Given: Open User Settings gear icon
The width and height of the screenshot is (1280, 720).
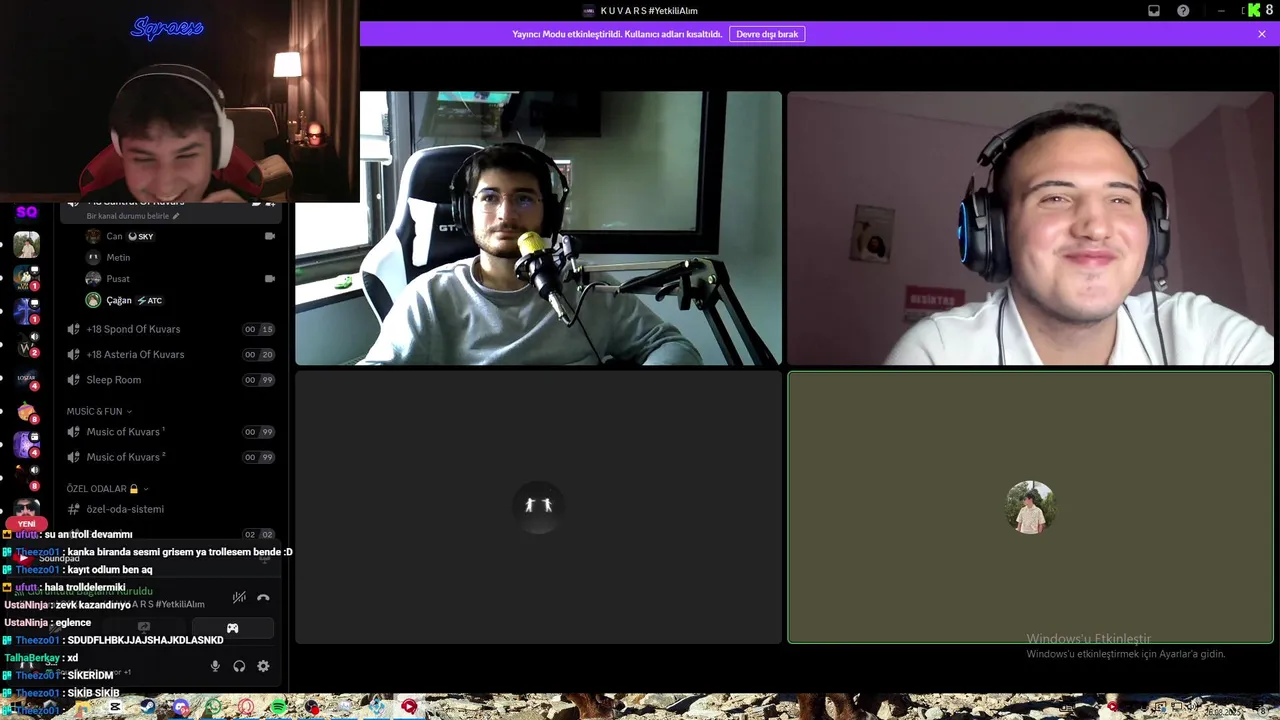Looking at the screenshot, I should click(x=263, y=666).
